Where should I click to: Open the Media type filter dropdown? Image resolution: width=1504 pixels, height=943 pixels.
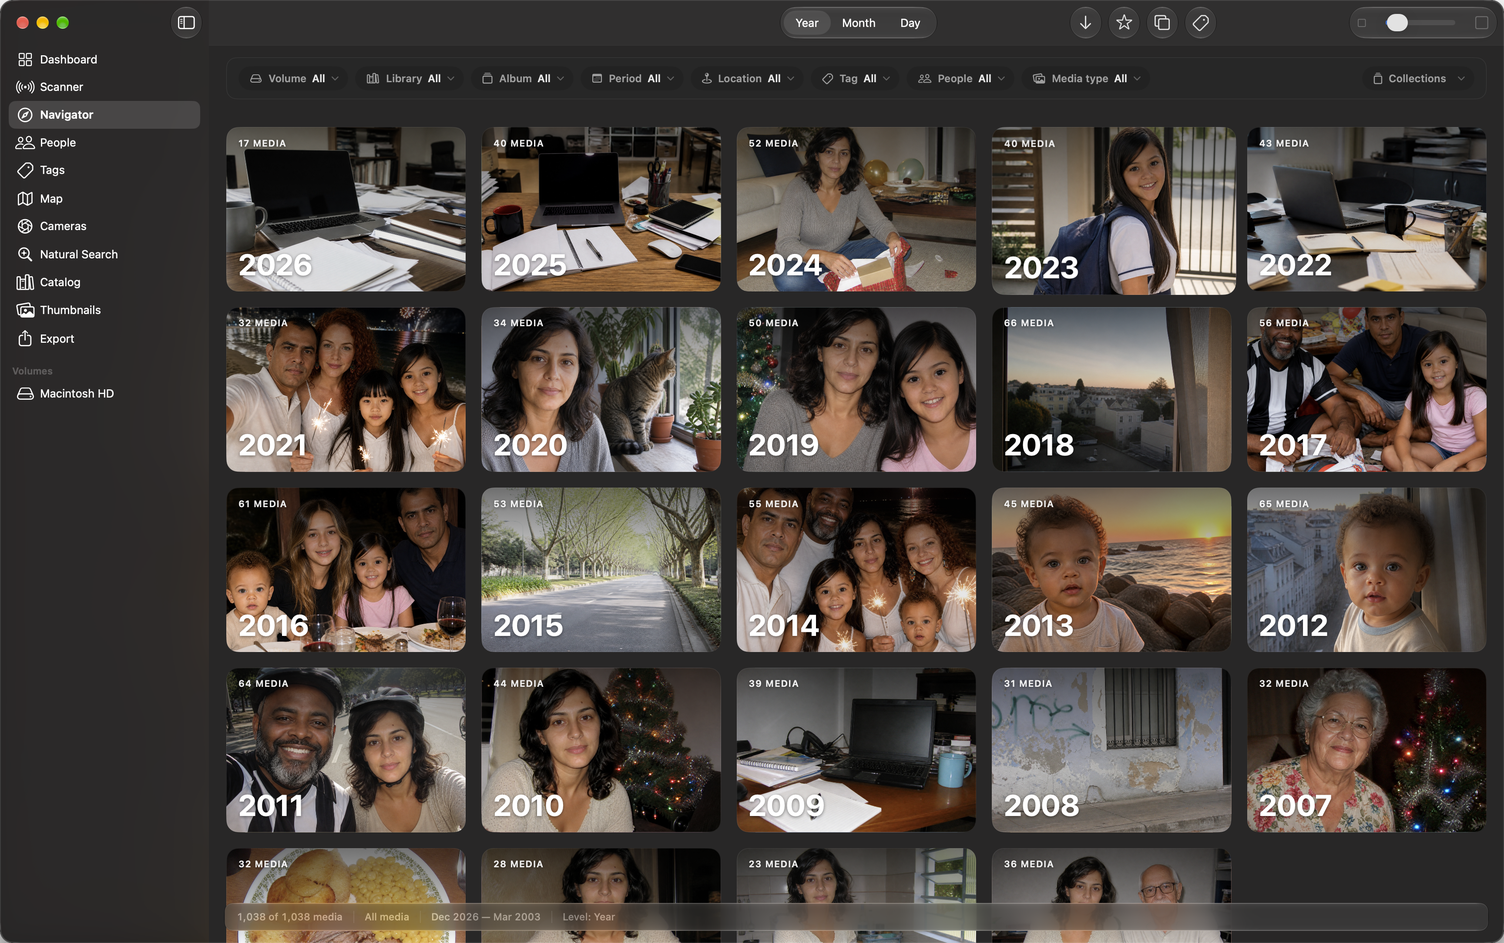(1087, 78)
